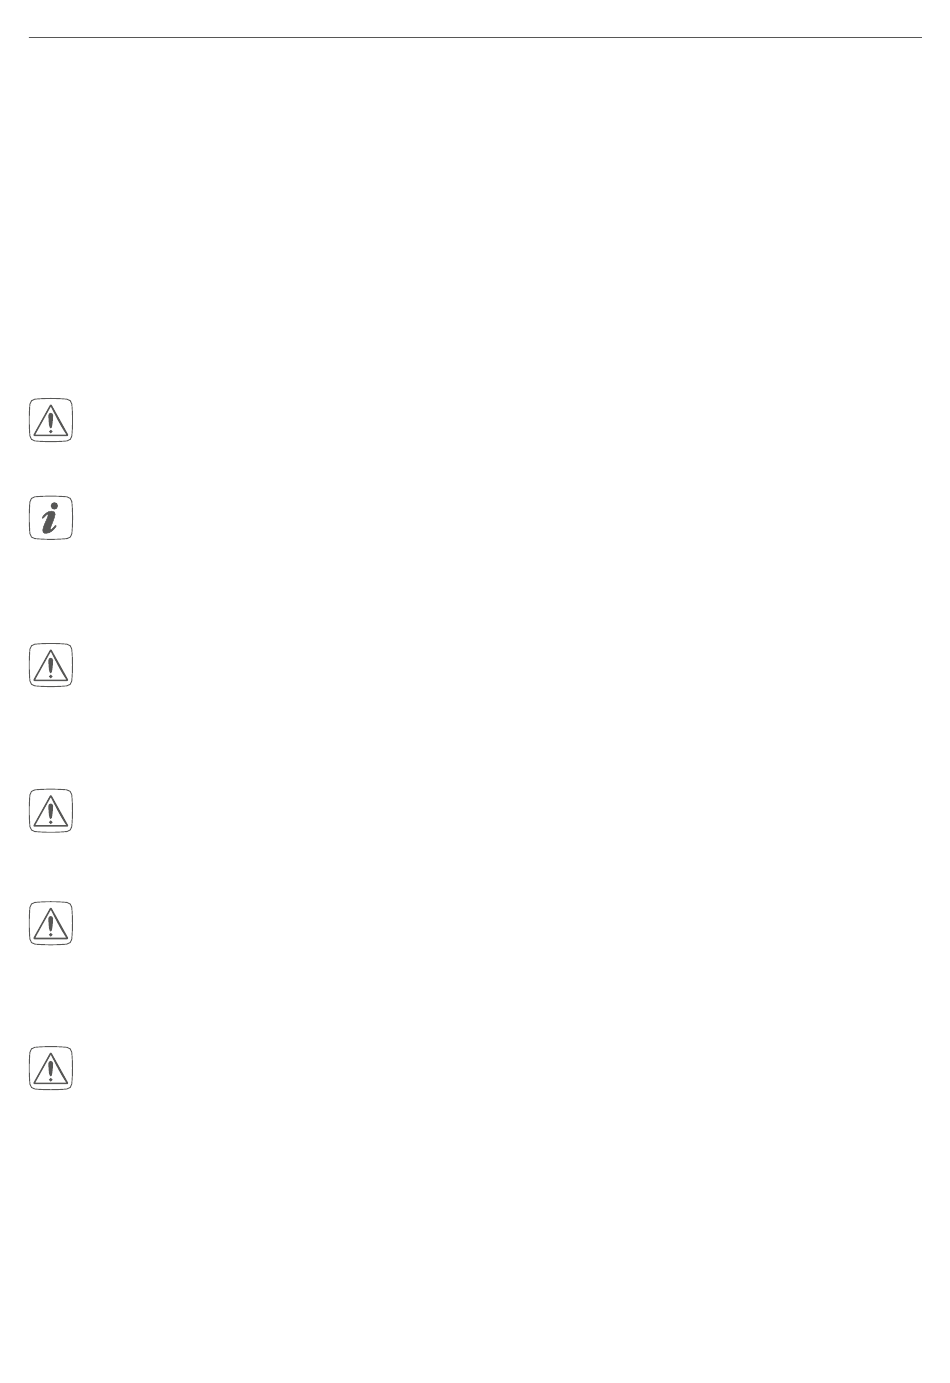Image resolution: width=950 pixels, height=1383 pixels.
Task: Click the letter i inside the rounded square
Action: (50, 518)
